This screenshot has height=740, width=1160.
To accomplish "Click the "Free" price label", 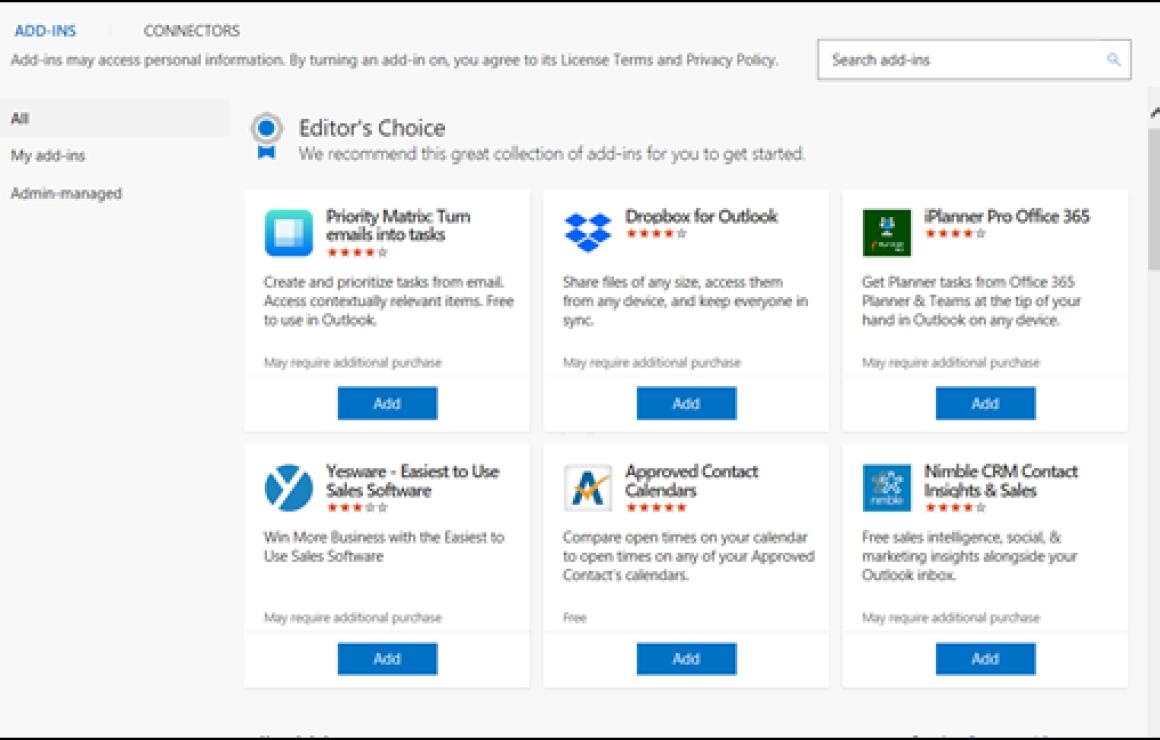I will pyautogui.click(x=575, y=617).
